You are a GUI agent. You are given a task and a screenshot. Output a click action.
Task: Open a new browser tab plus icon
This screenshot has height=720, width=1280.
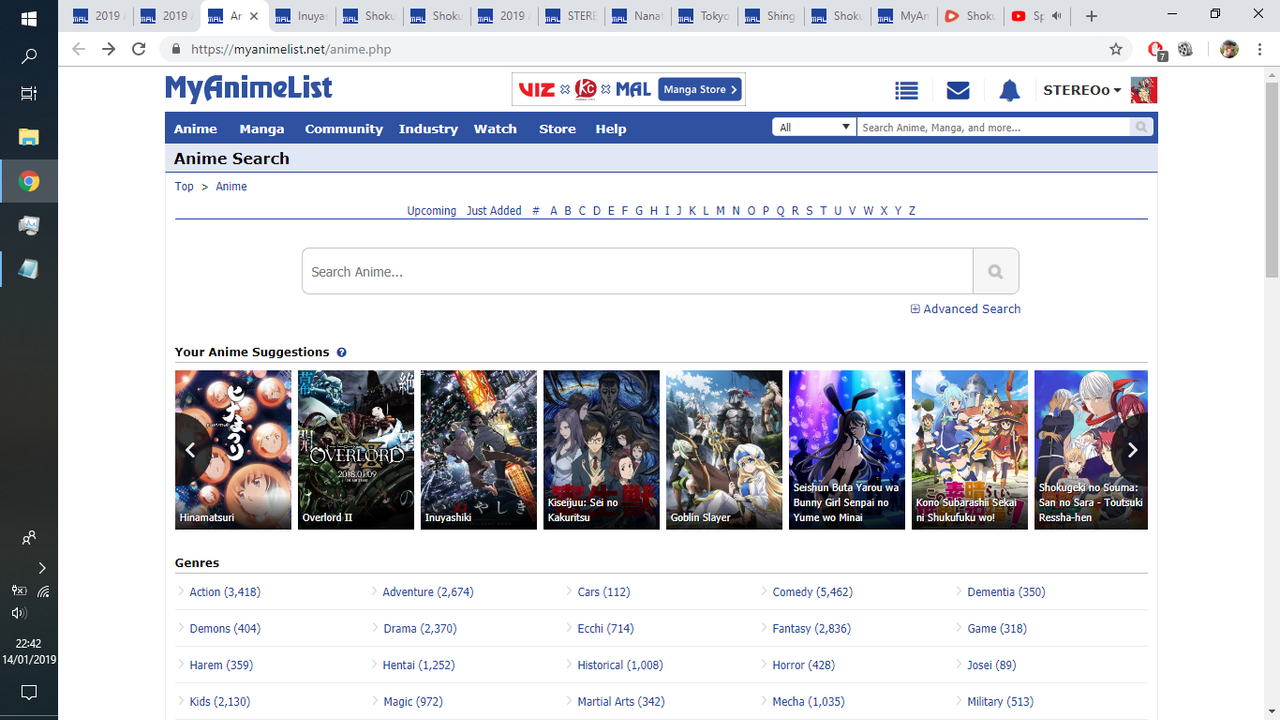1091,16
